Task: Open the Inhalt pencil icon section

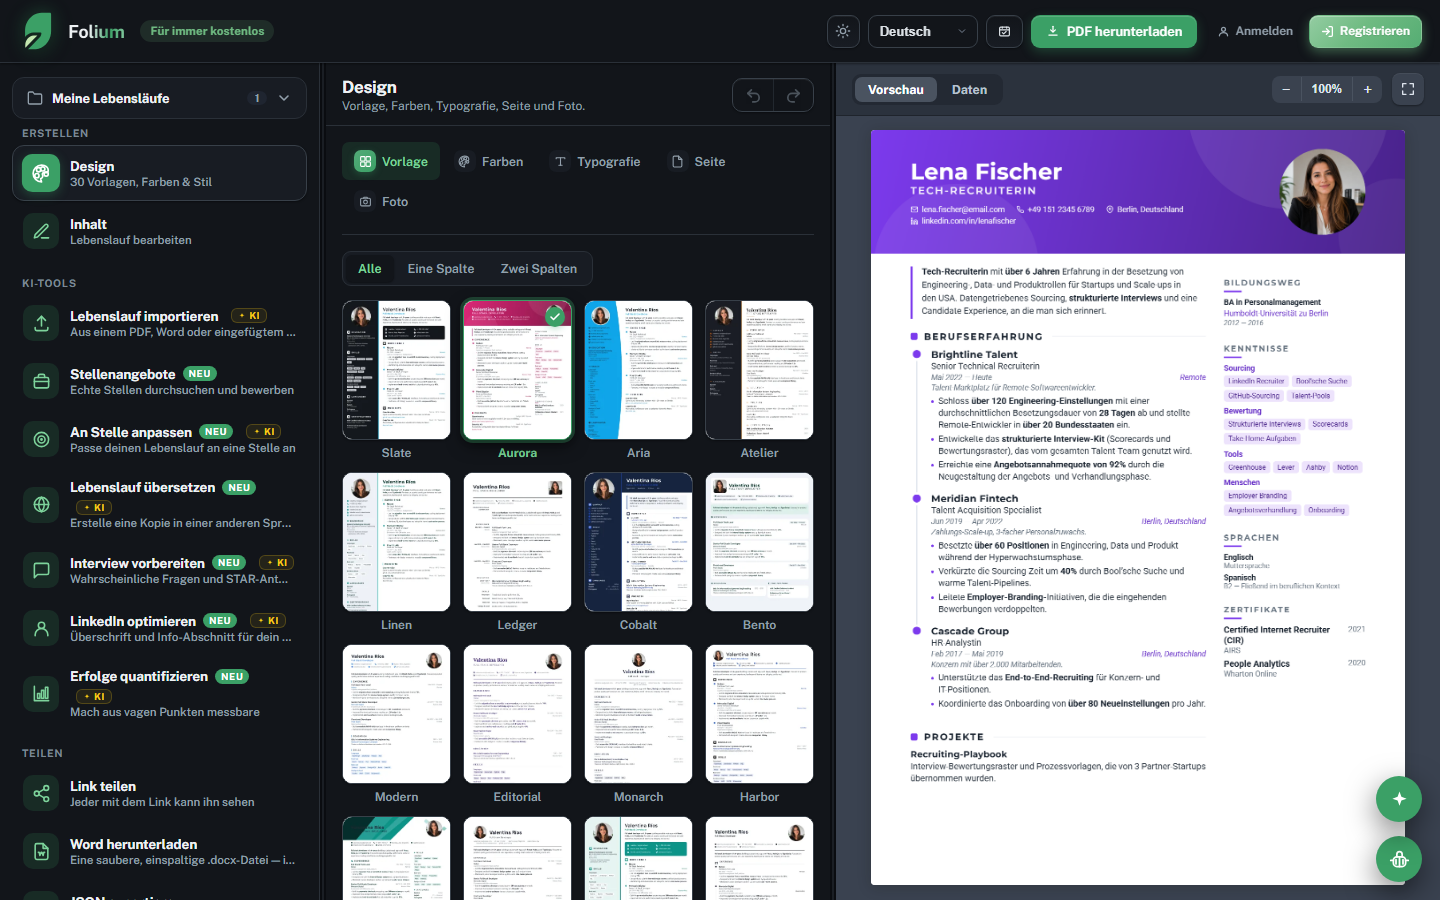Action: point(41,231)
